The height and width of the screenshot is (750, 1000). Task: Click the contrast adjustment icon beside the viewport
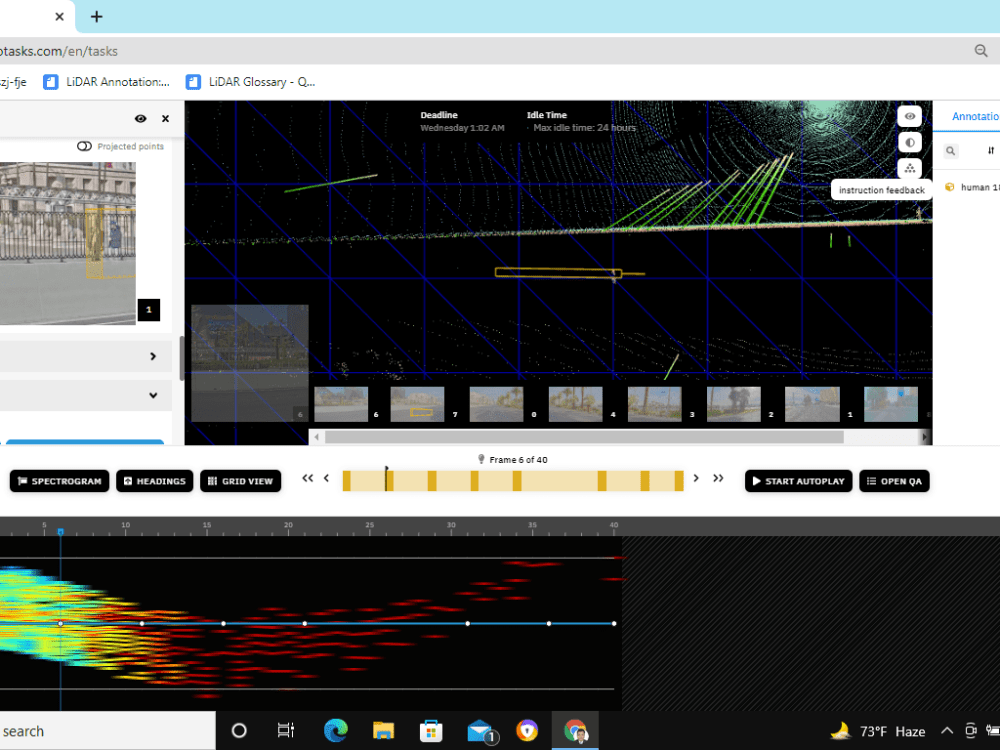(x=909, y=142)
